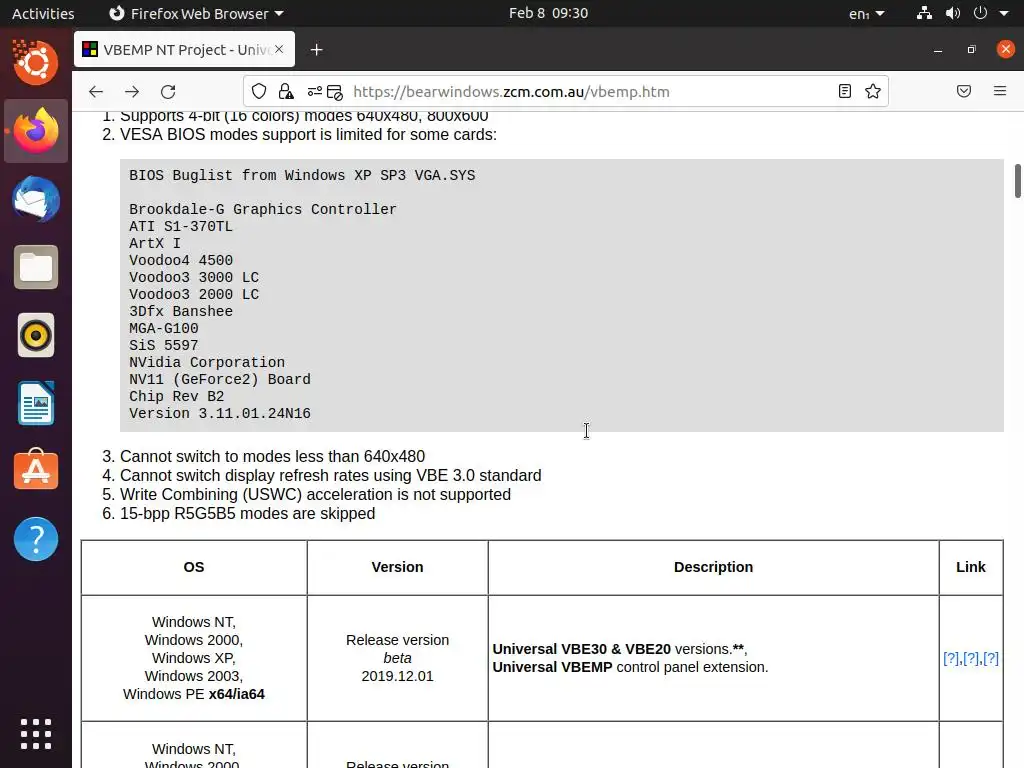Launch Rhythmbox music player
The width and height of the screenshot is (1024, 768).
click(x=36, y=336)
